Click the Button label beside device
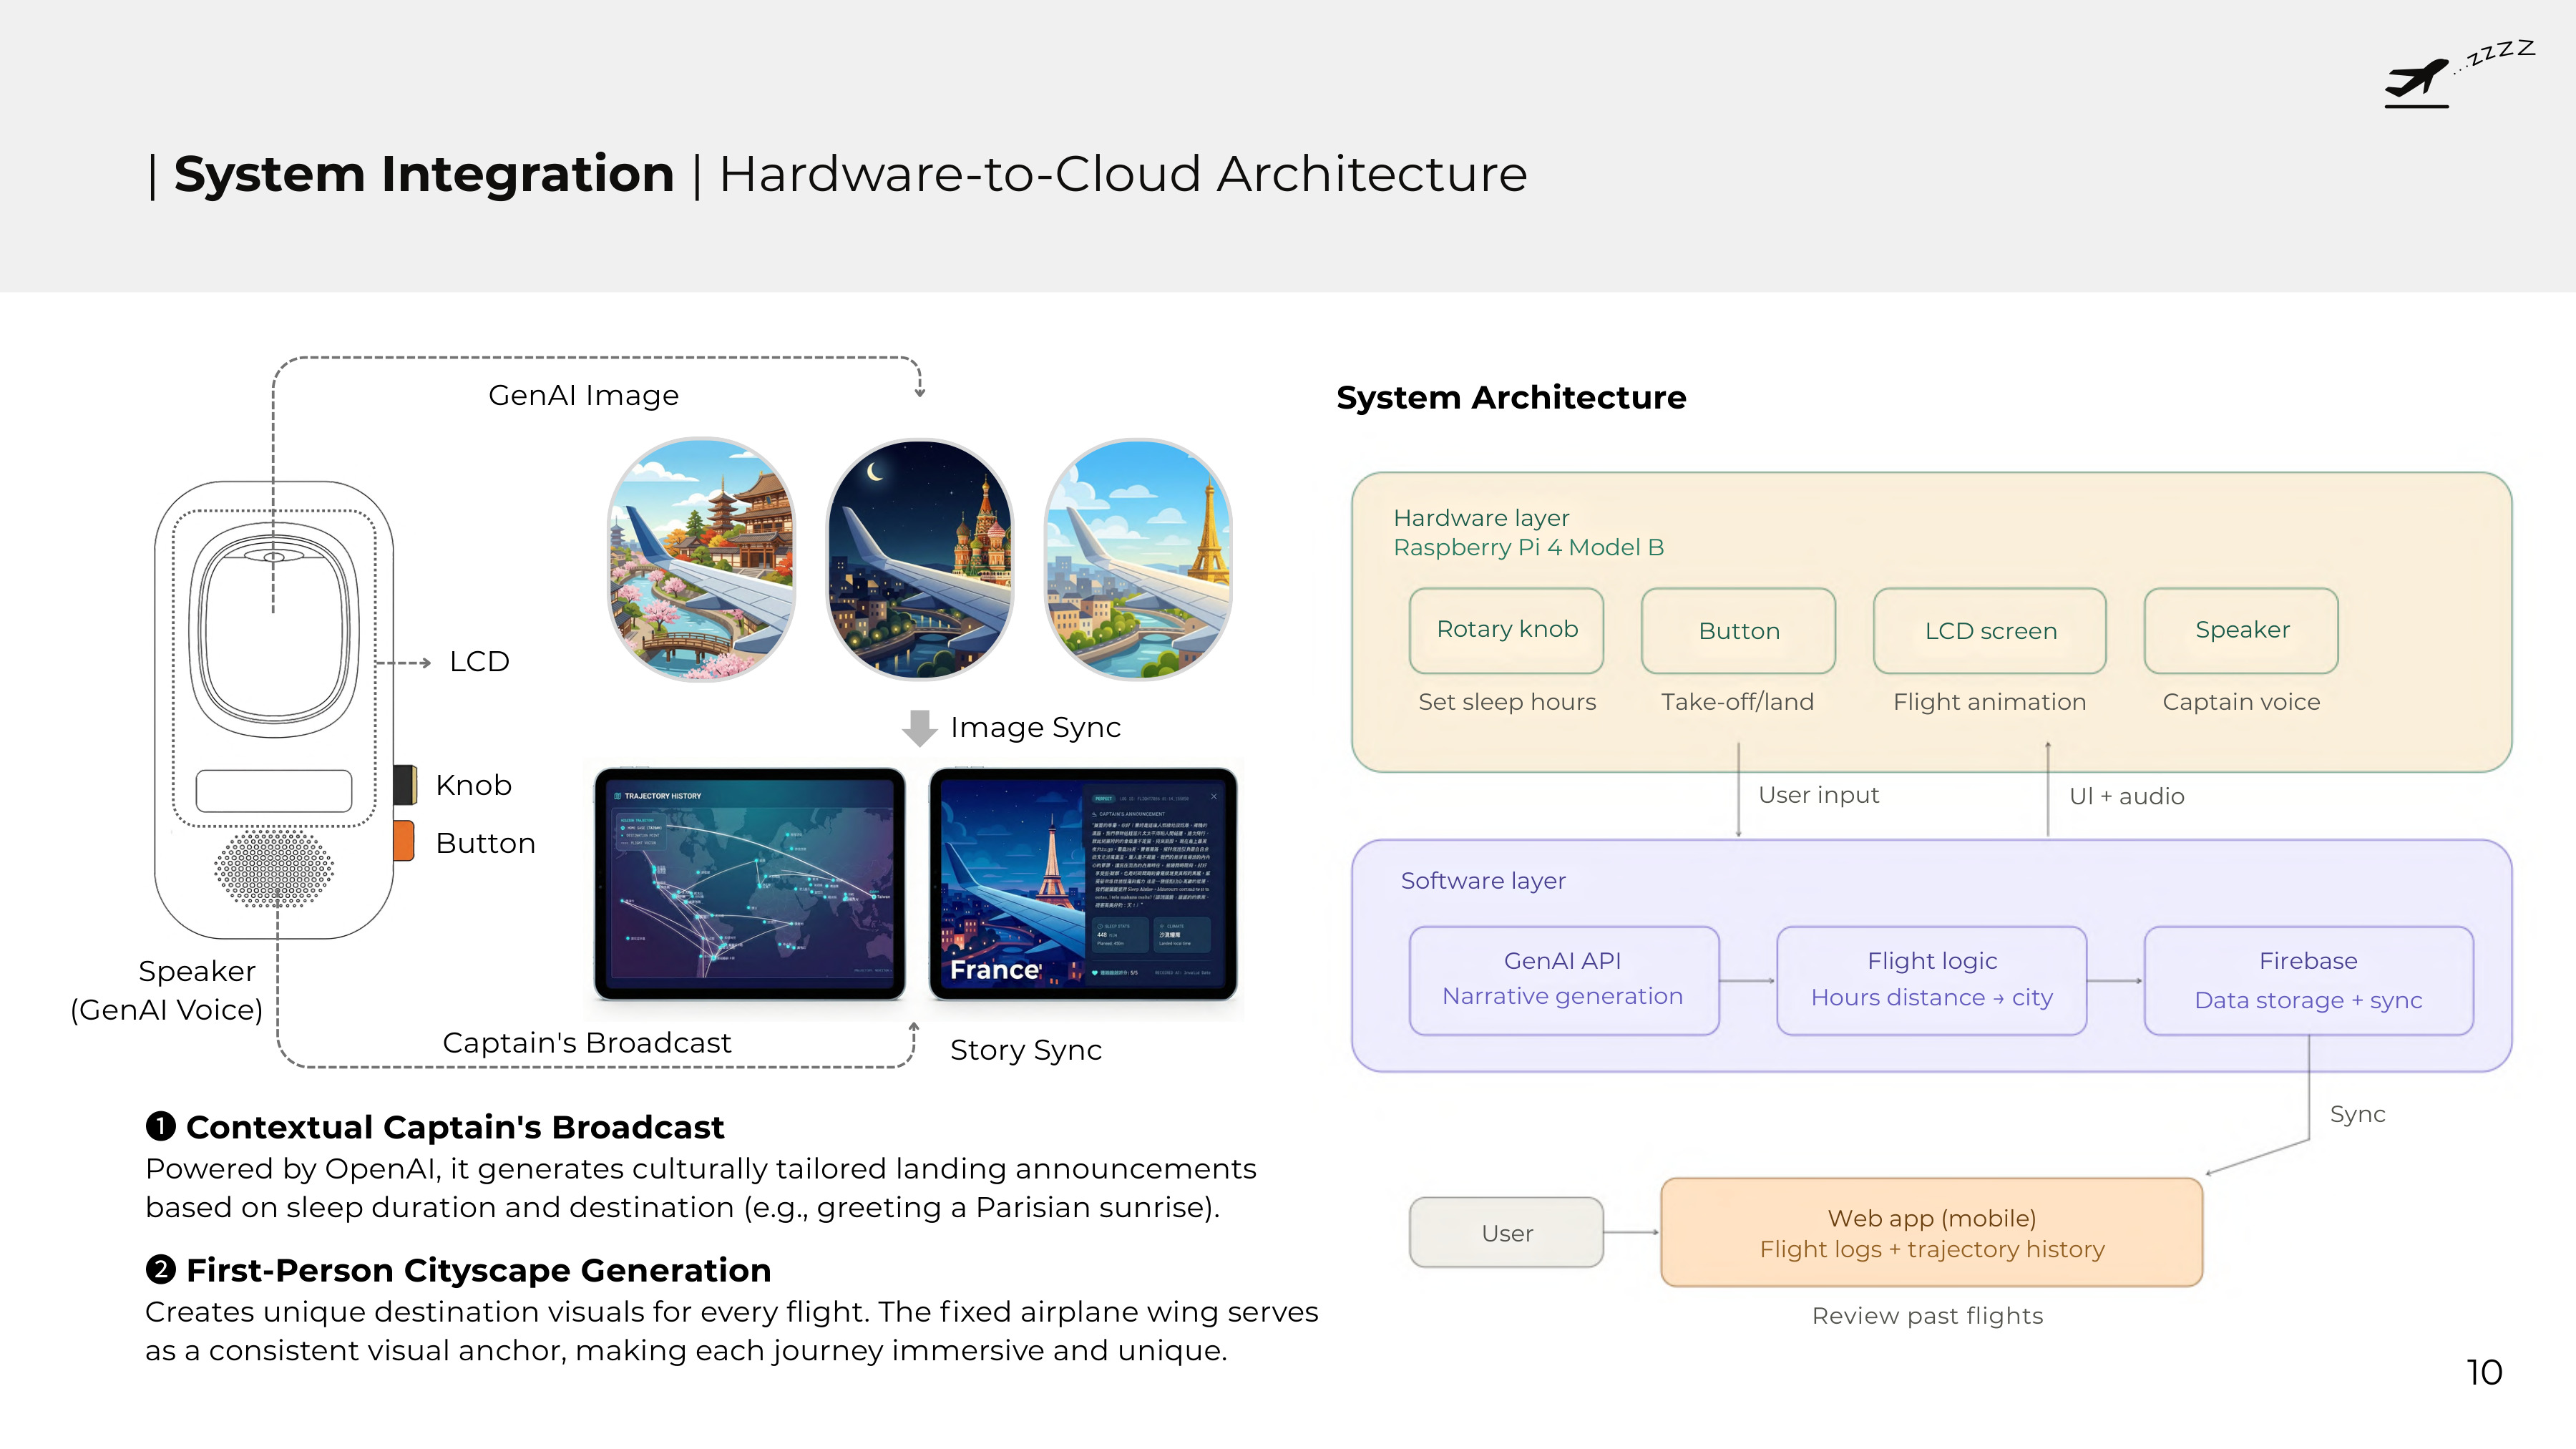Viewport: 2576px width, 1449px height. [486, 843]
